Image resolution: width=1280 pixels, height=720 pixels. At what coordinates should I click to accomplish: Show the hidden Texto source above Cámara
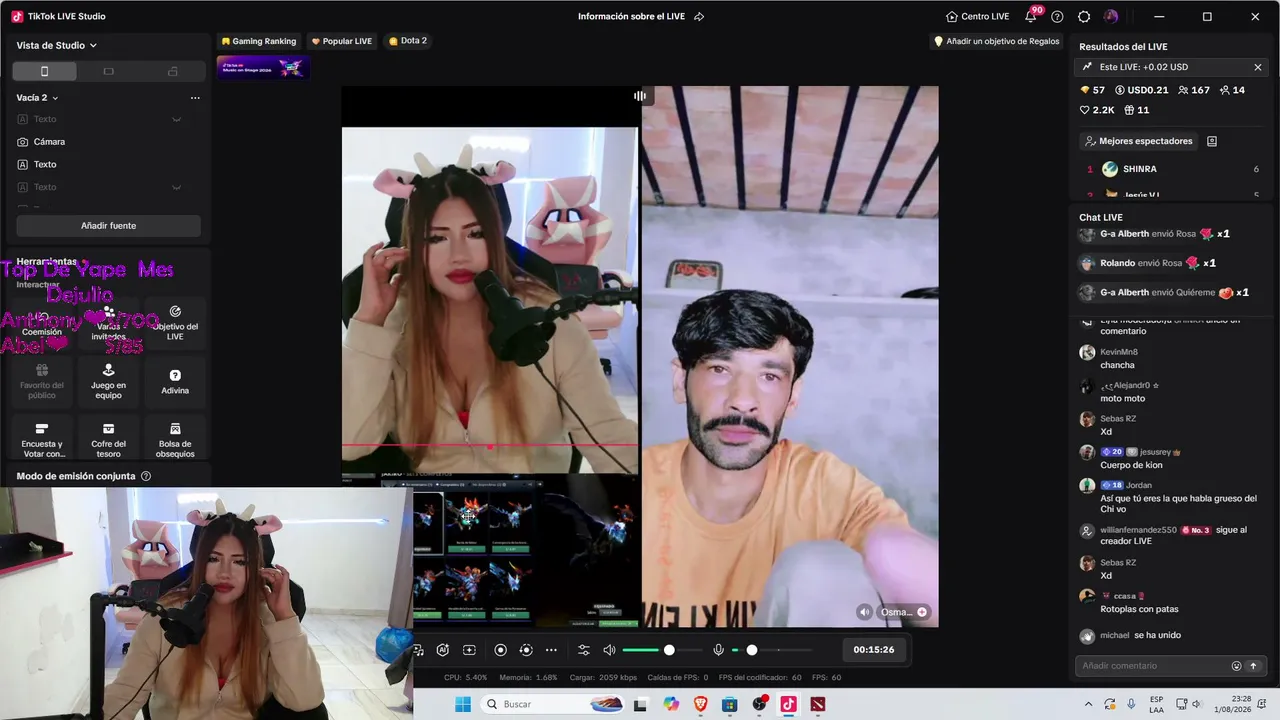tap(176, 120)
